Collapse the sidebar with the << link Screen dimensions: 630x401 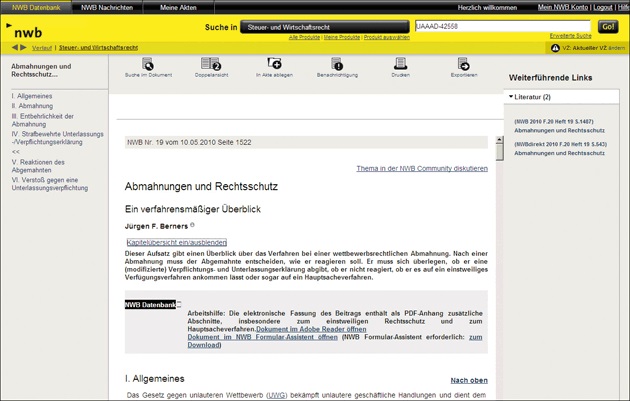point(16,151)
